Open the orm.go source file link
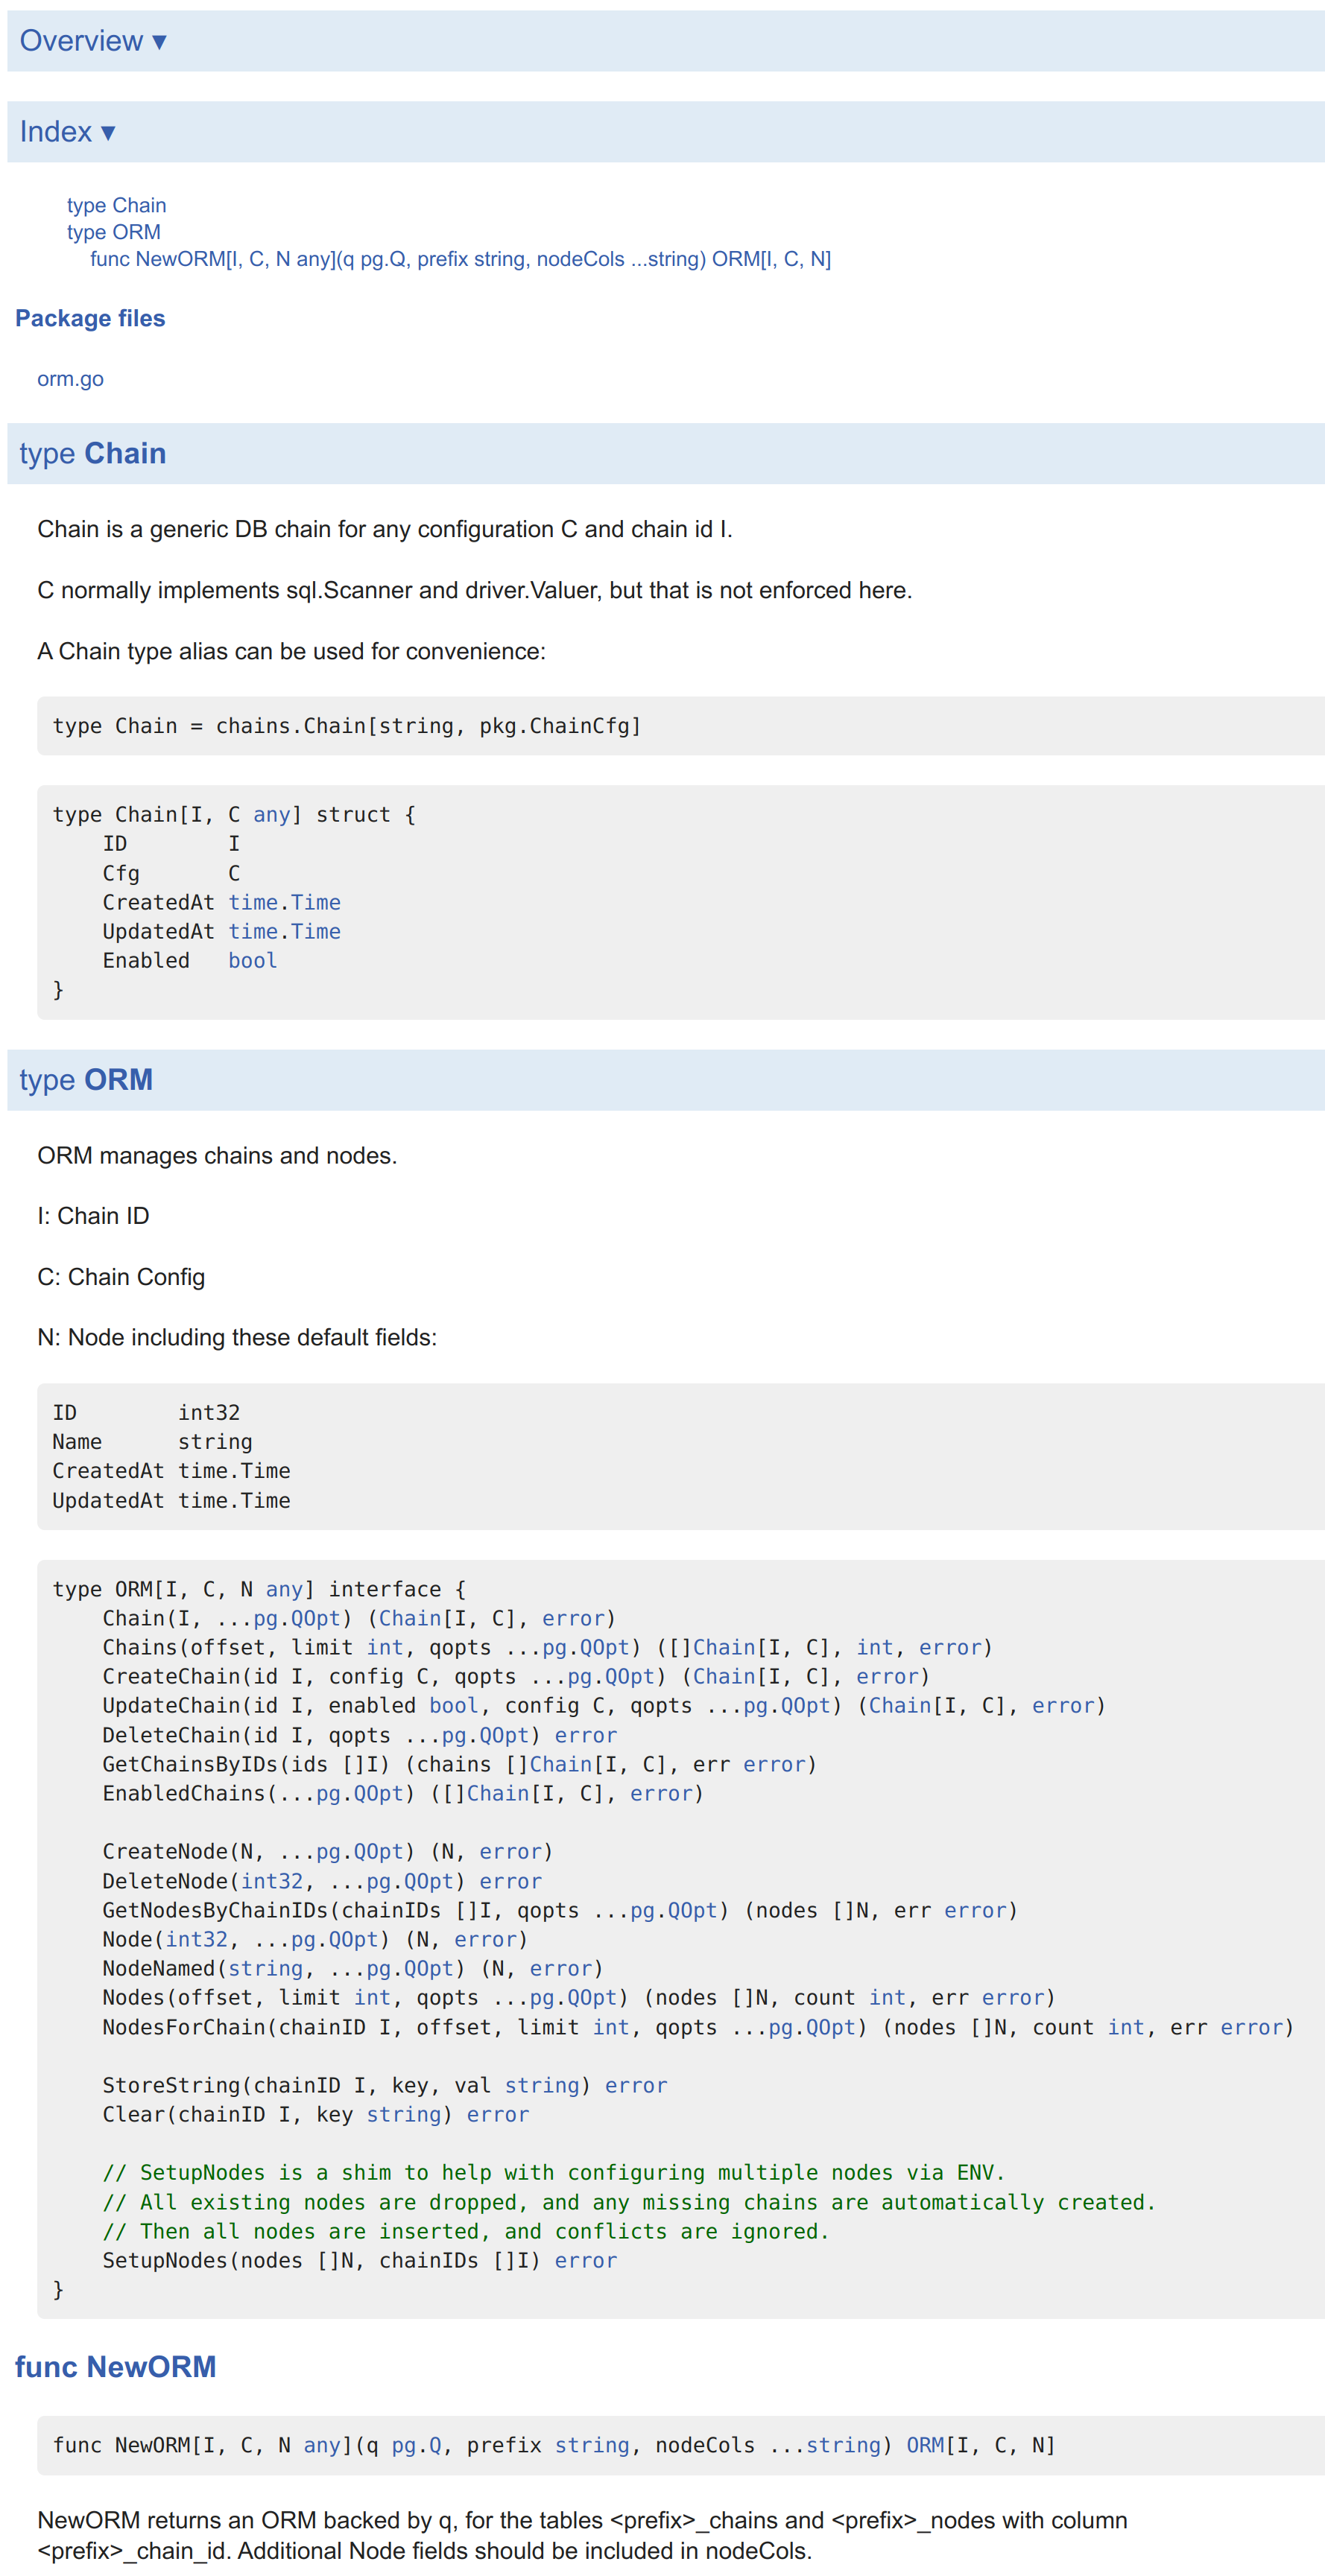Screen dimensions: 1325x2576 click(69, 379)
